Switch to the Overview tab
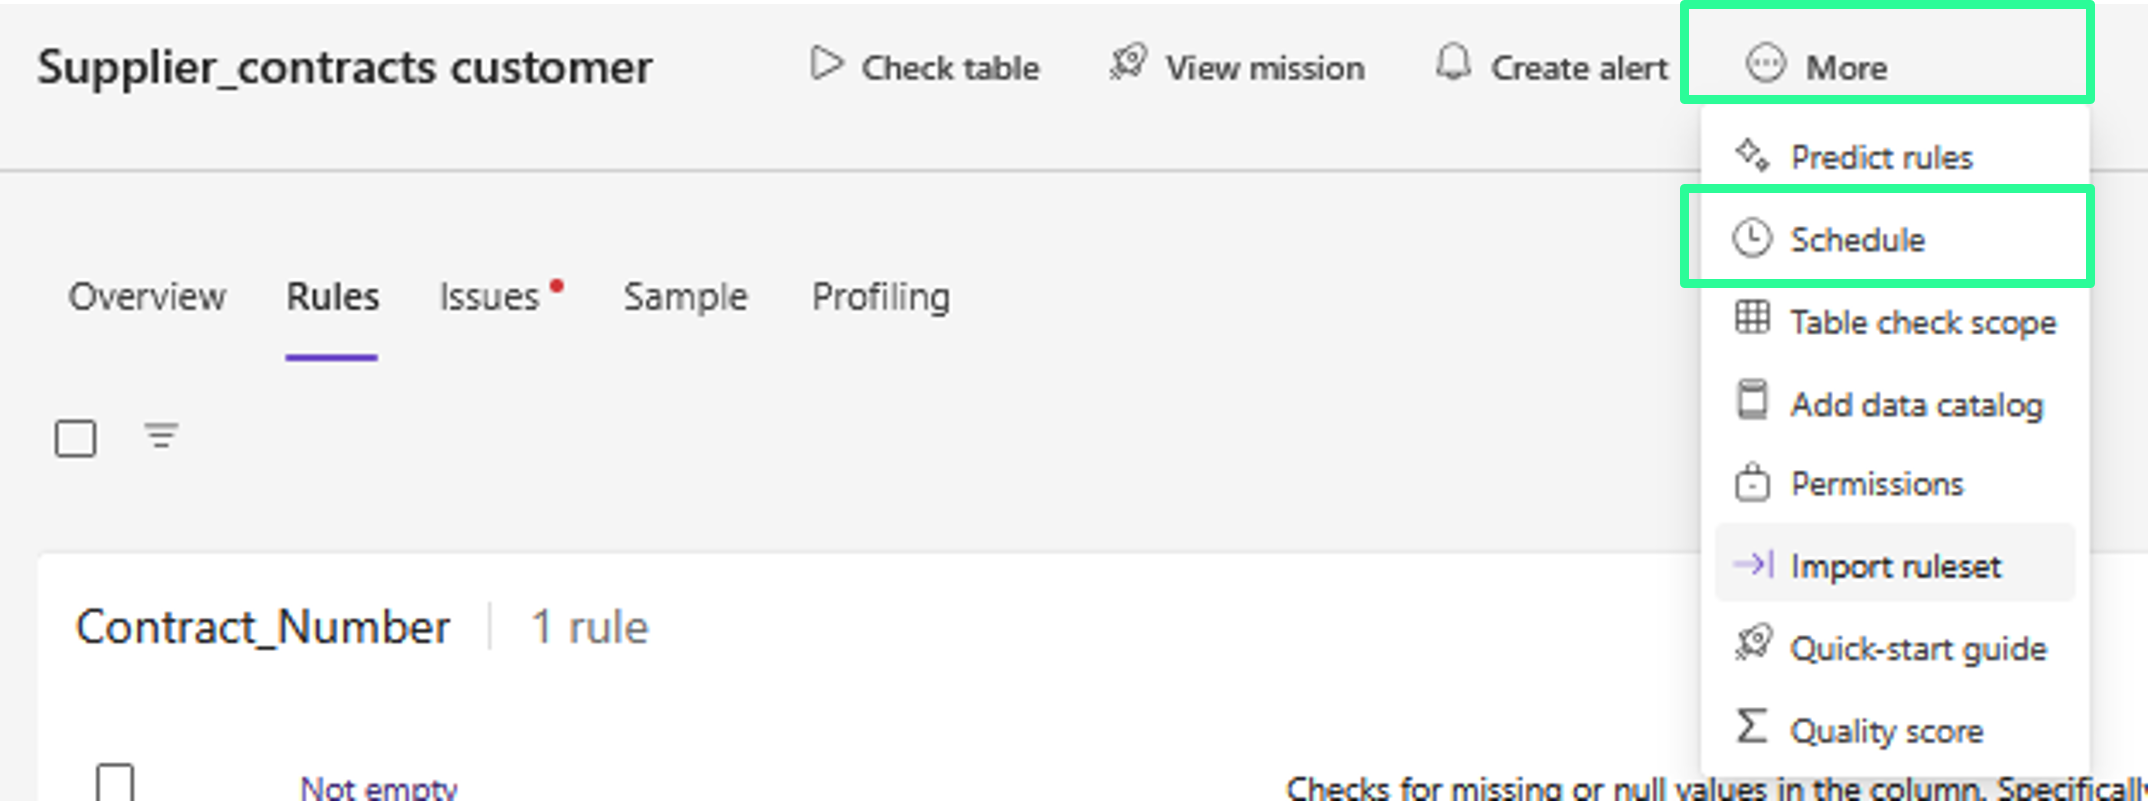The image size is (2148, 801). [147, 297]
